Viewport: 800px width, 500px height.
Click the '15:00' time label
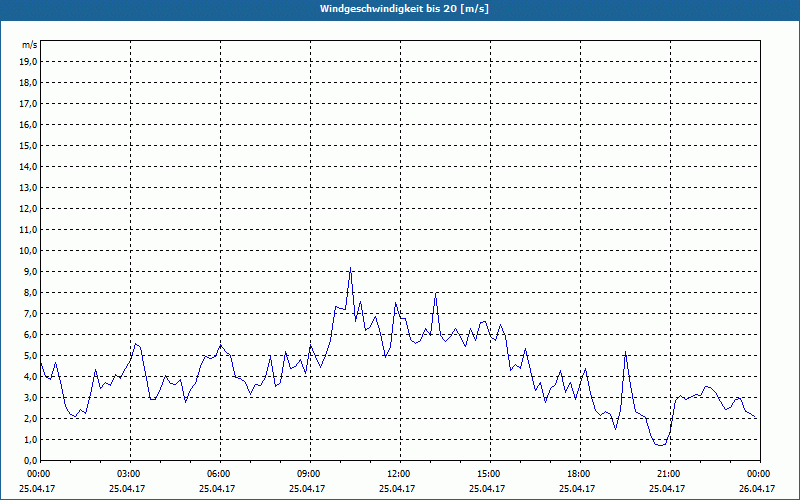[490, 474]
